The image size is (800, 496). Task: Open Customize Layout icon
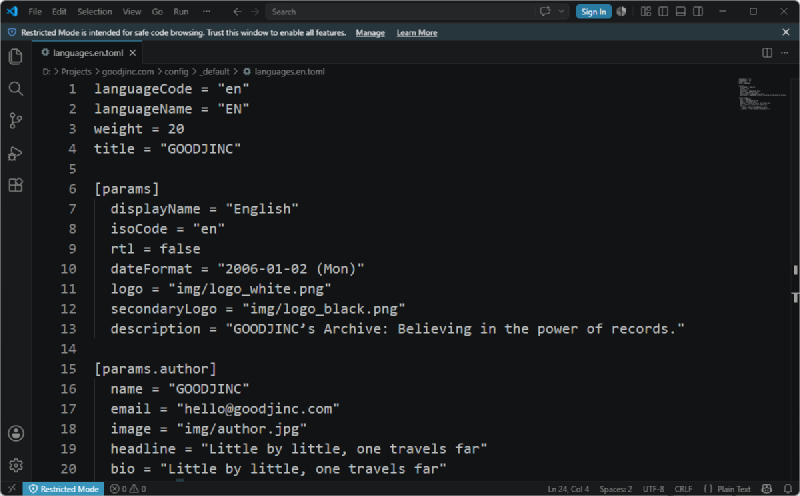646,12
